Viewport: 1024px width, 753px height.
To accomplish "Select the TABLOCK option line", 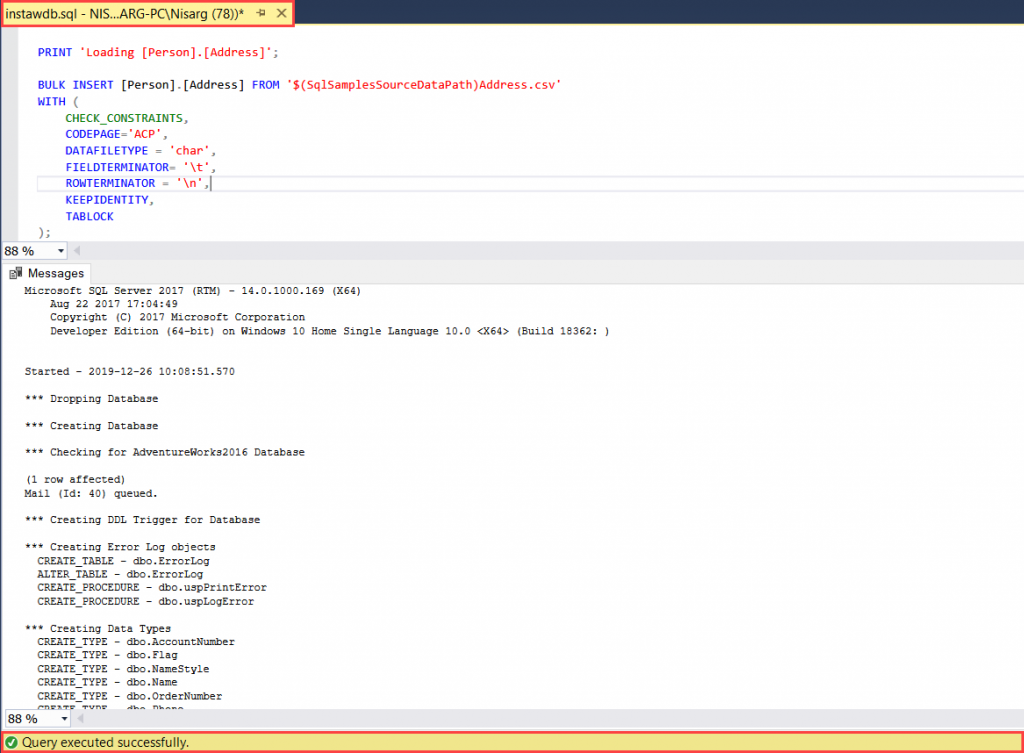I will [89, 216].
